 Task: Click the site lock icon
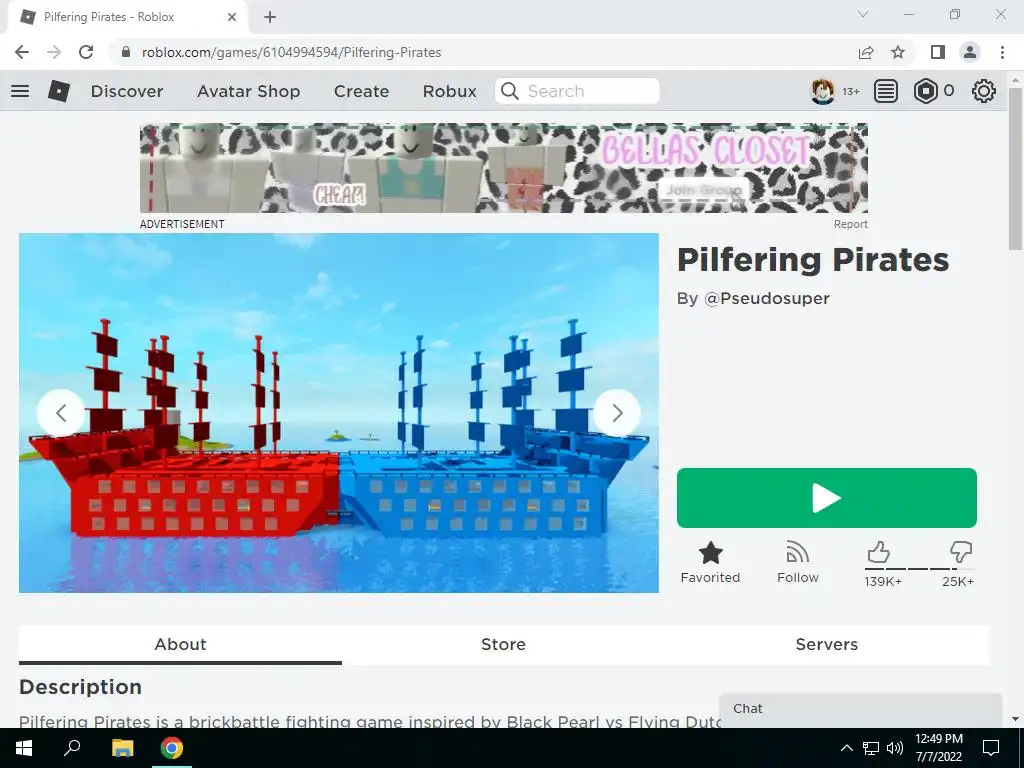(x=127, y=52)
